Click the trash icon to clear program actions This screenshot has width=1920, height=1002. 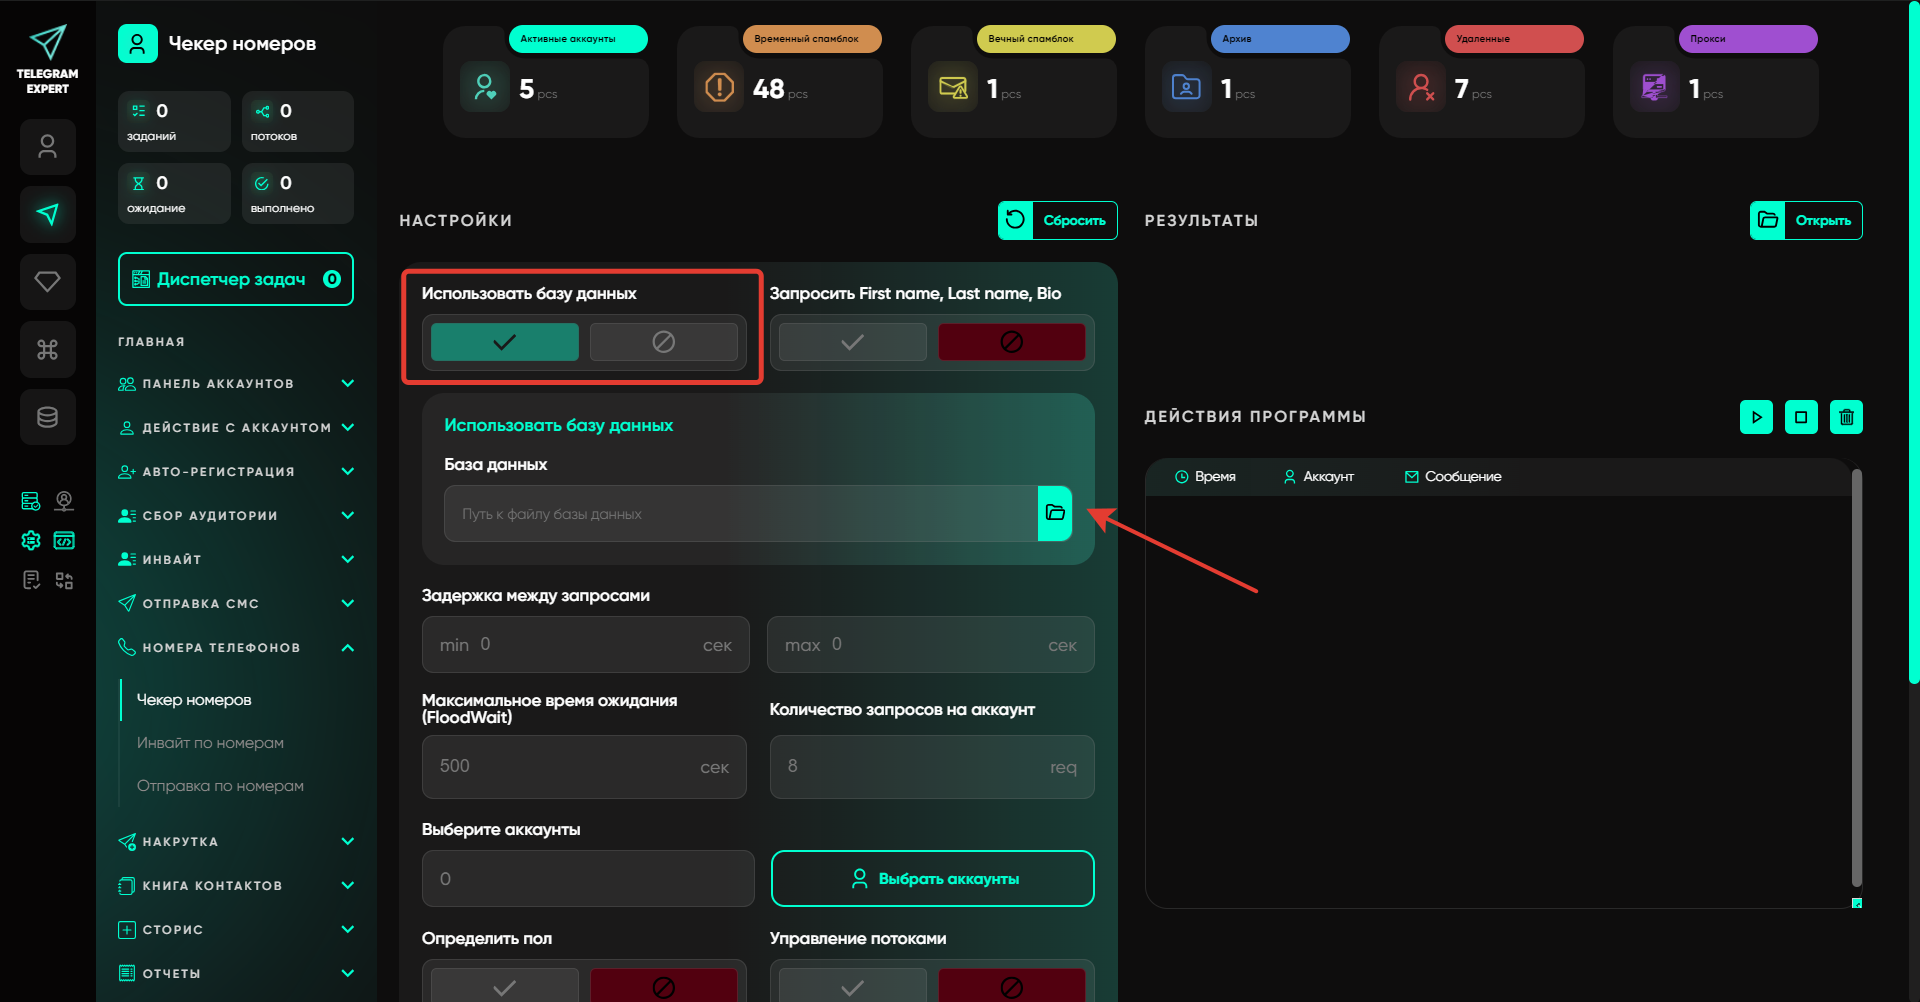coord(1846,417)
